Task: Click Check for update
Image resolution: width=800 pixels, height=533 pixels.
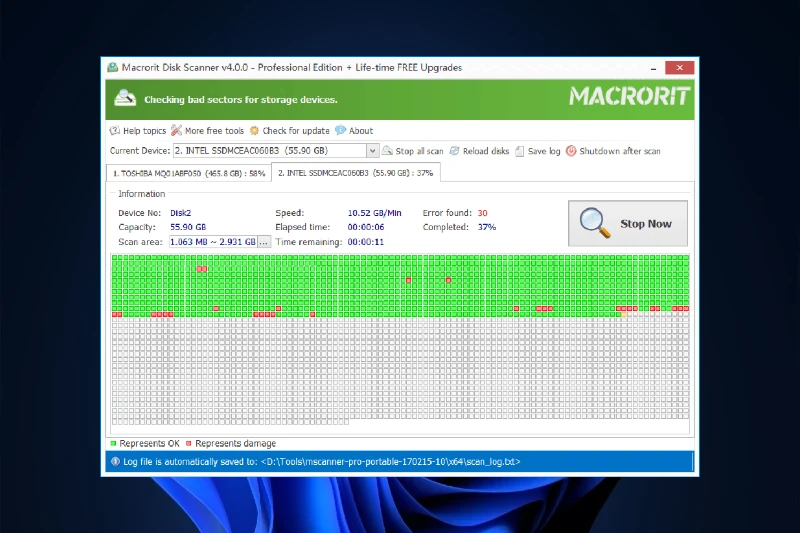Action: coord(296,131)
